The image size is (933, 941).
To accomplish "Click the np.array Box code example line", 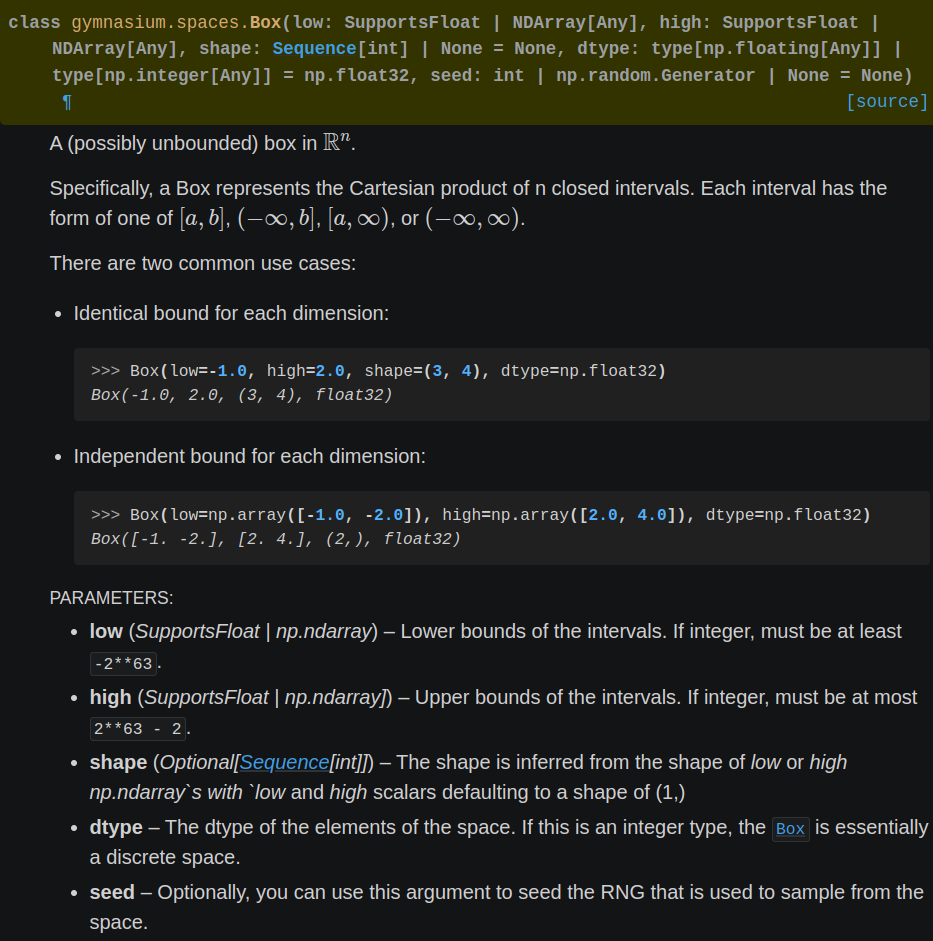I will [481, 515].
